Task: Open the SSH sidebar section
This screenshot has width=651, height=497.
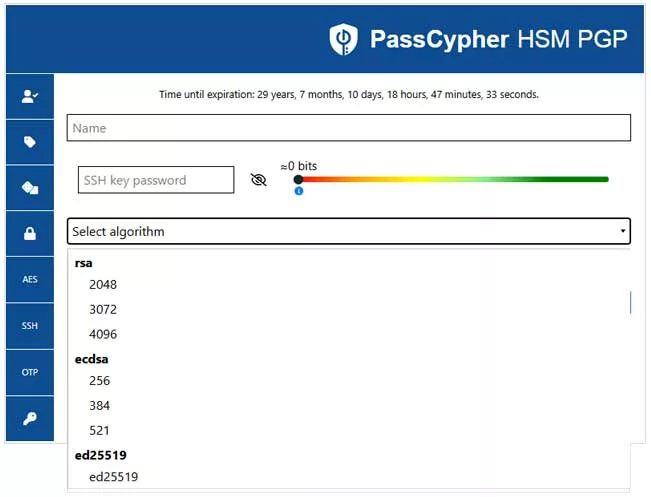Action: (30, 326)
